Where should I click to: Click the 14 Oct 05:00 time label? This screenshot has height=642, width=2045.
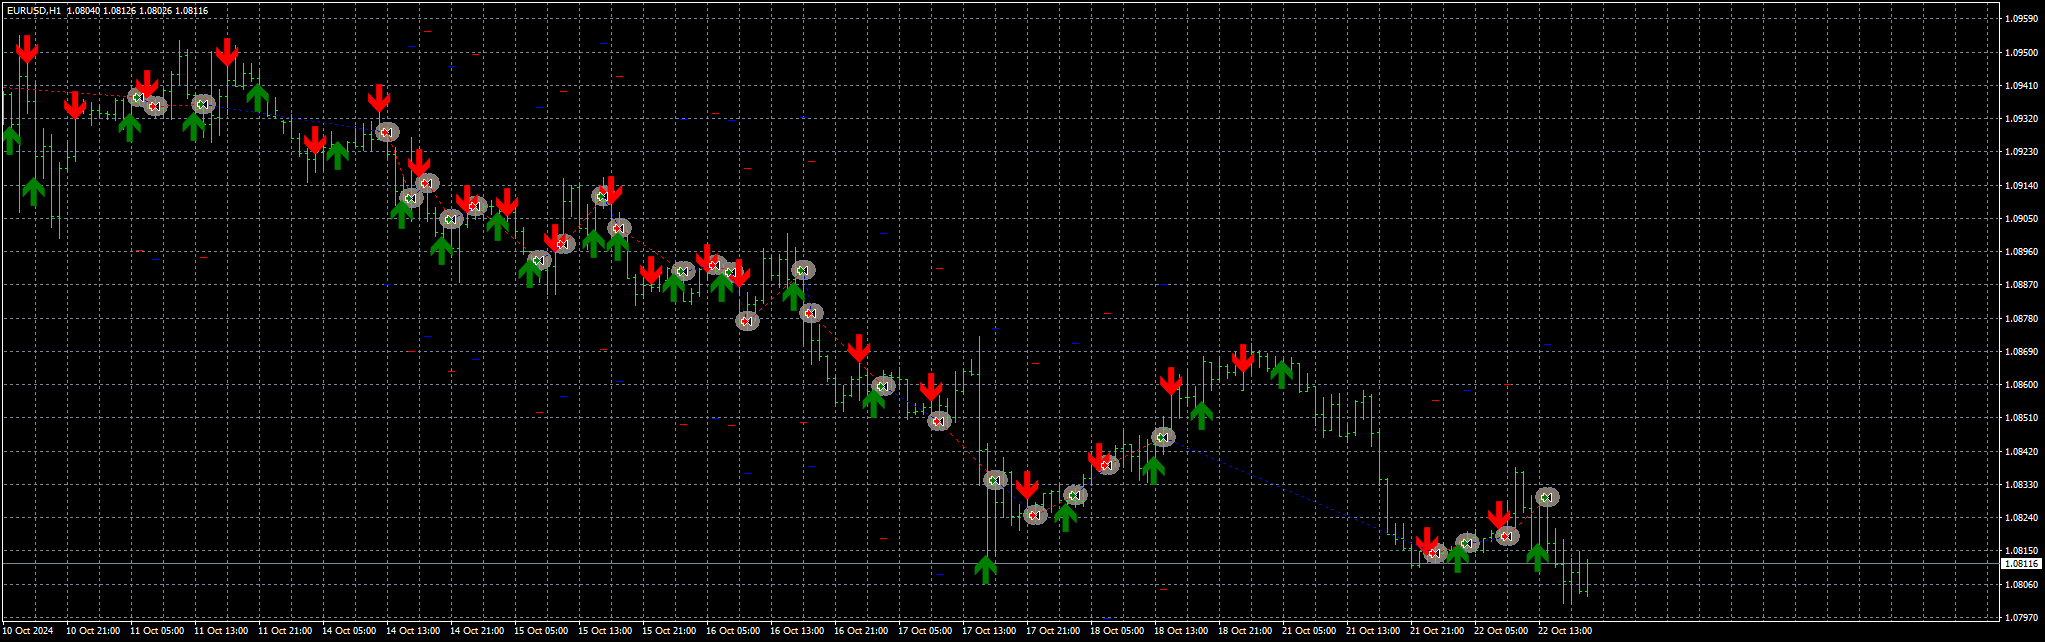[x=349, y=631]
